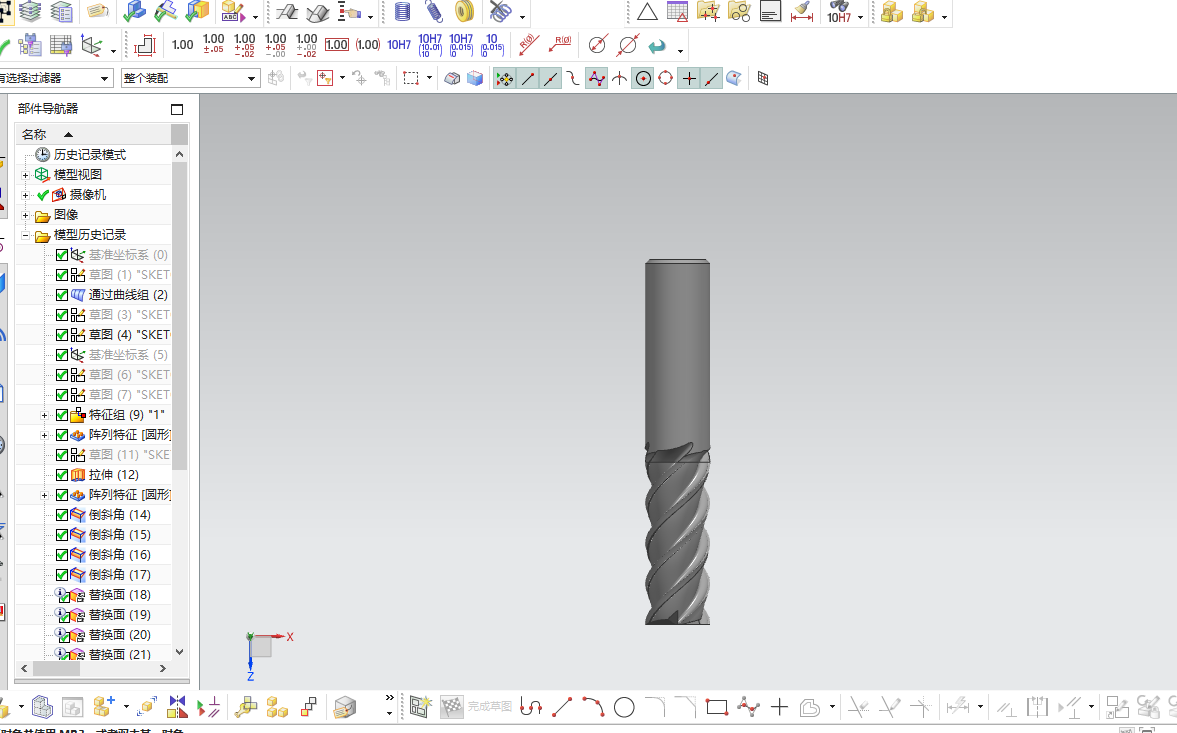This screenshot has height=733, width=1177.
Task: Click the datum coordinate system toolbar icon
Action: [x=92, y=46]
